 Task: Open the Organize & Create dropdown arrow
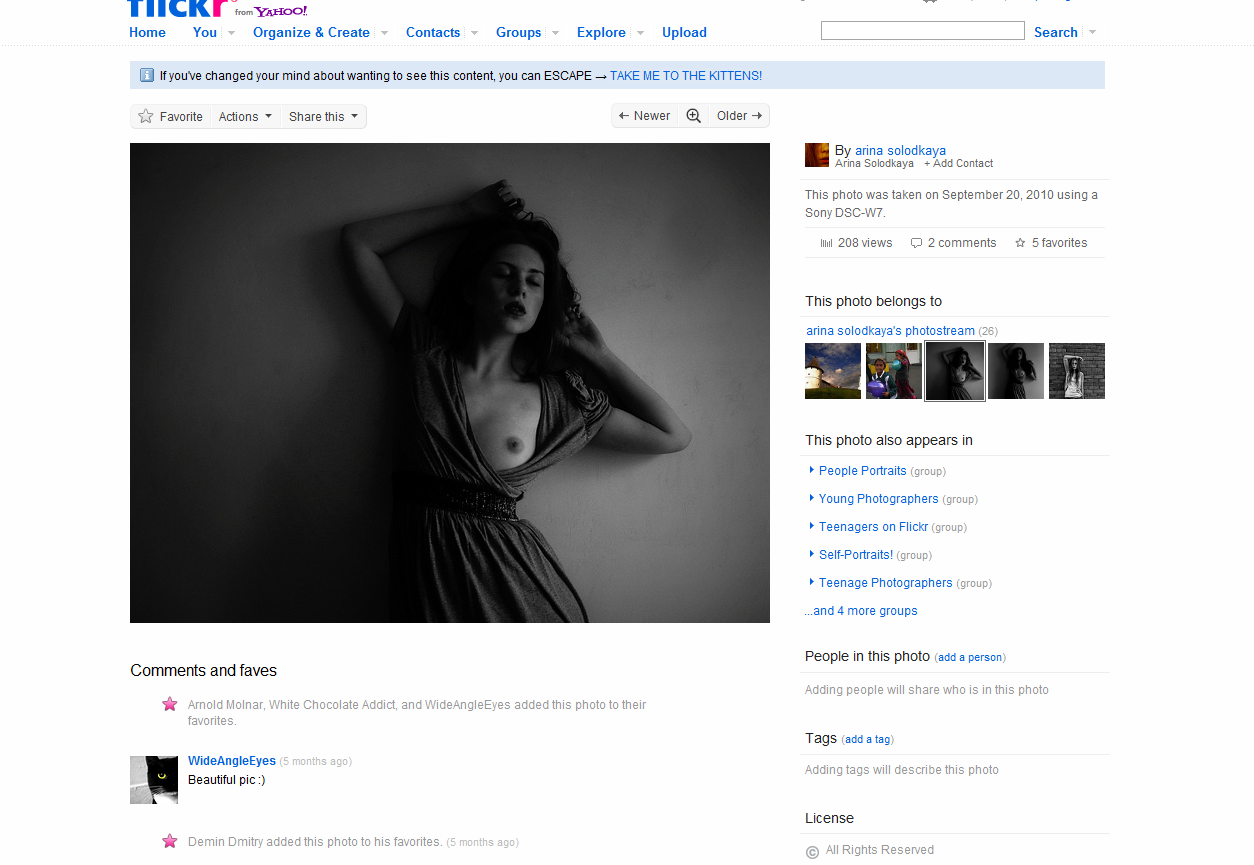384,33
